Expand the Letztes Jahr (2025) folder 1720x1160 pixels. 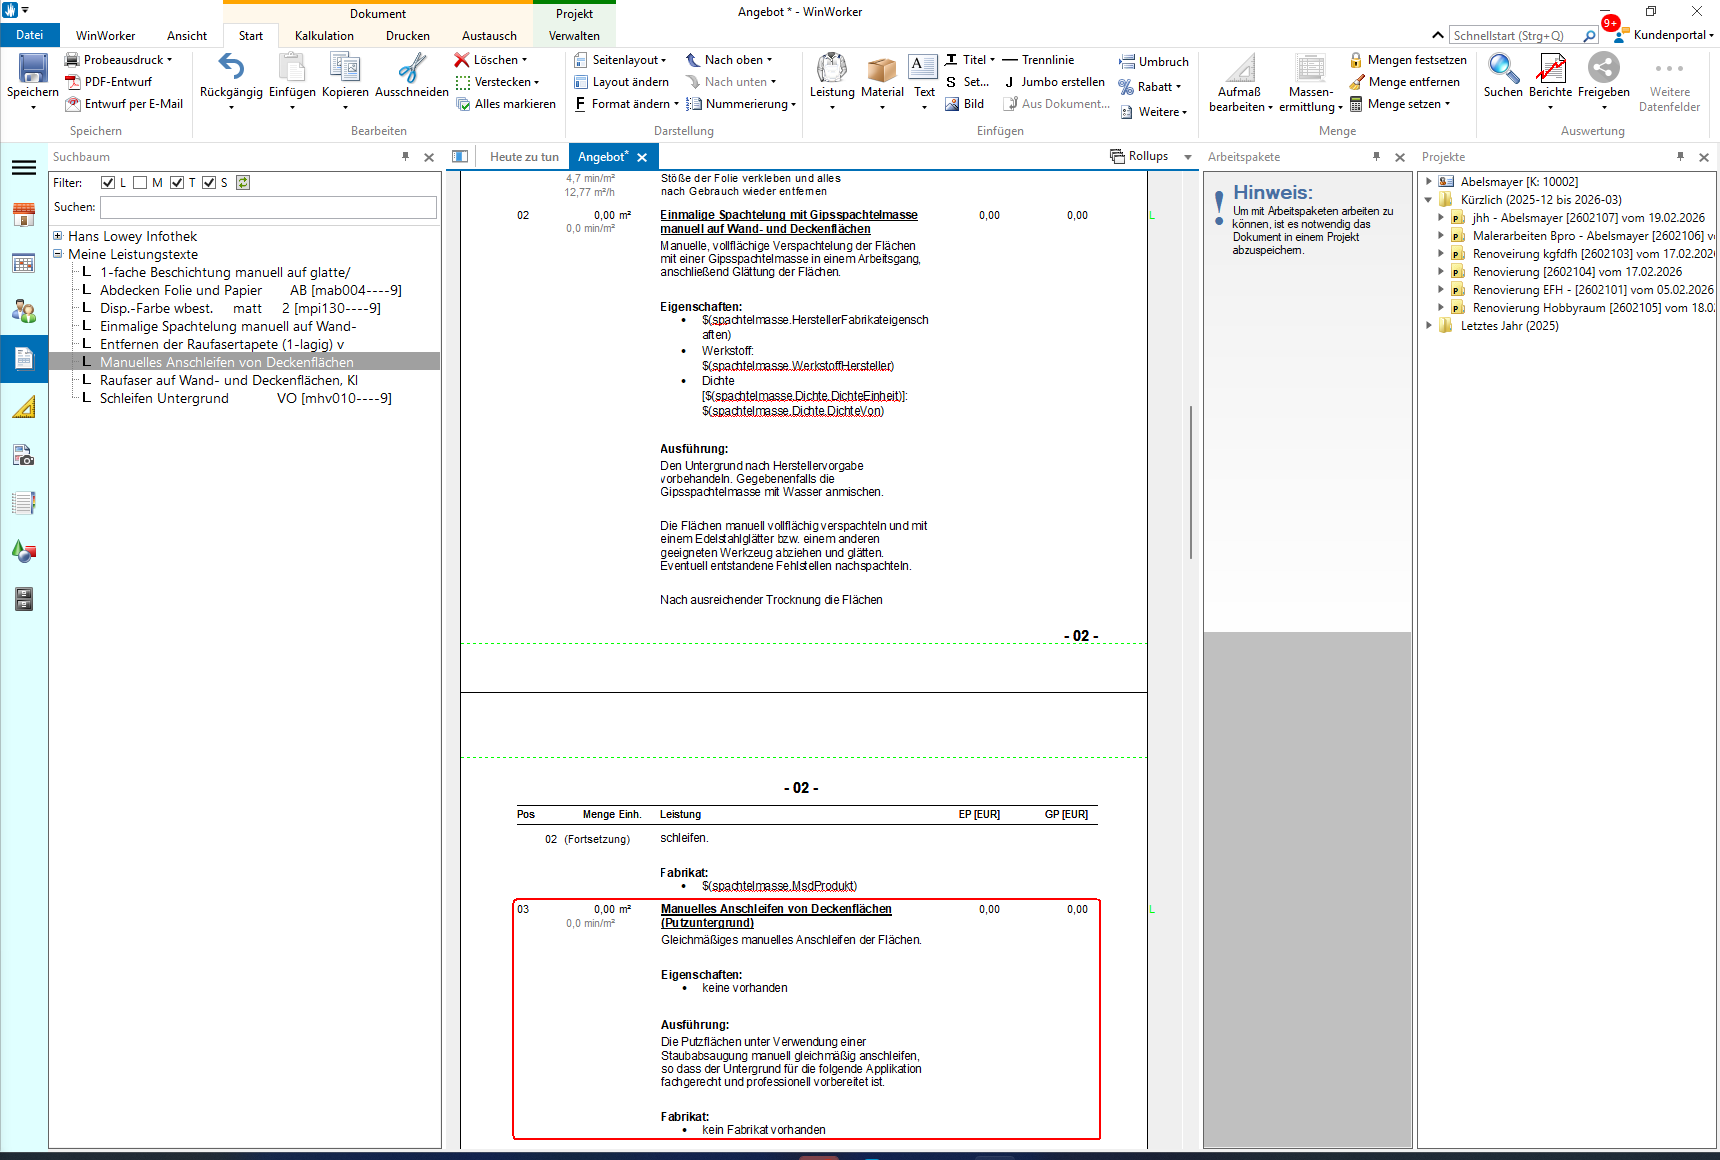click(1429, 326)
